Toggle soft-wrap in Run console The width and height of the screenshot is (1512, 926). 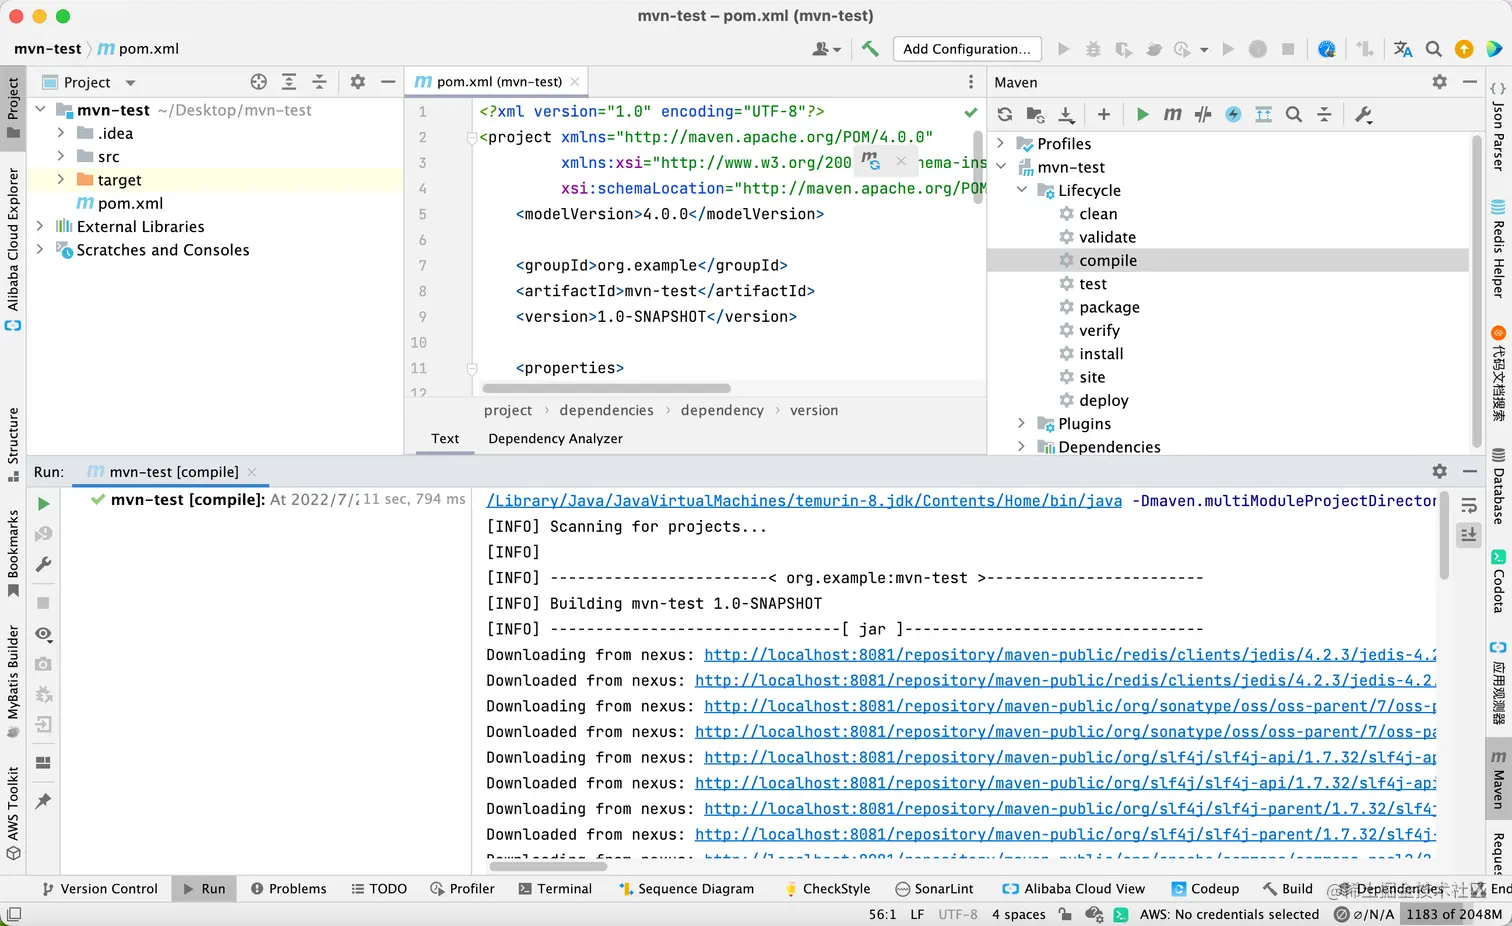[1468, 505]
